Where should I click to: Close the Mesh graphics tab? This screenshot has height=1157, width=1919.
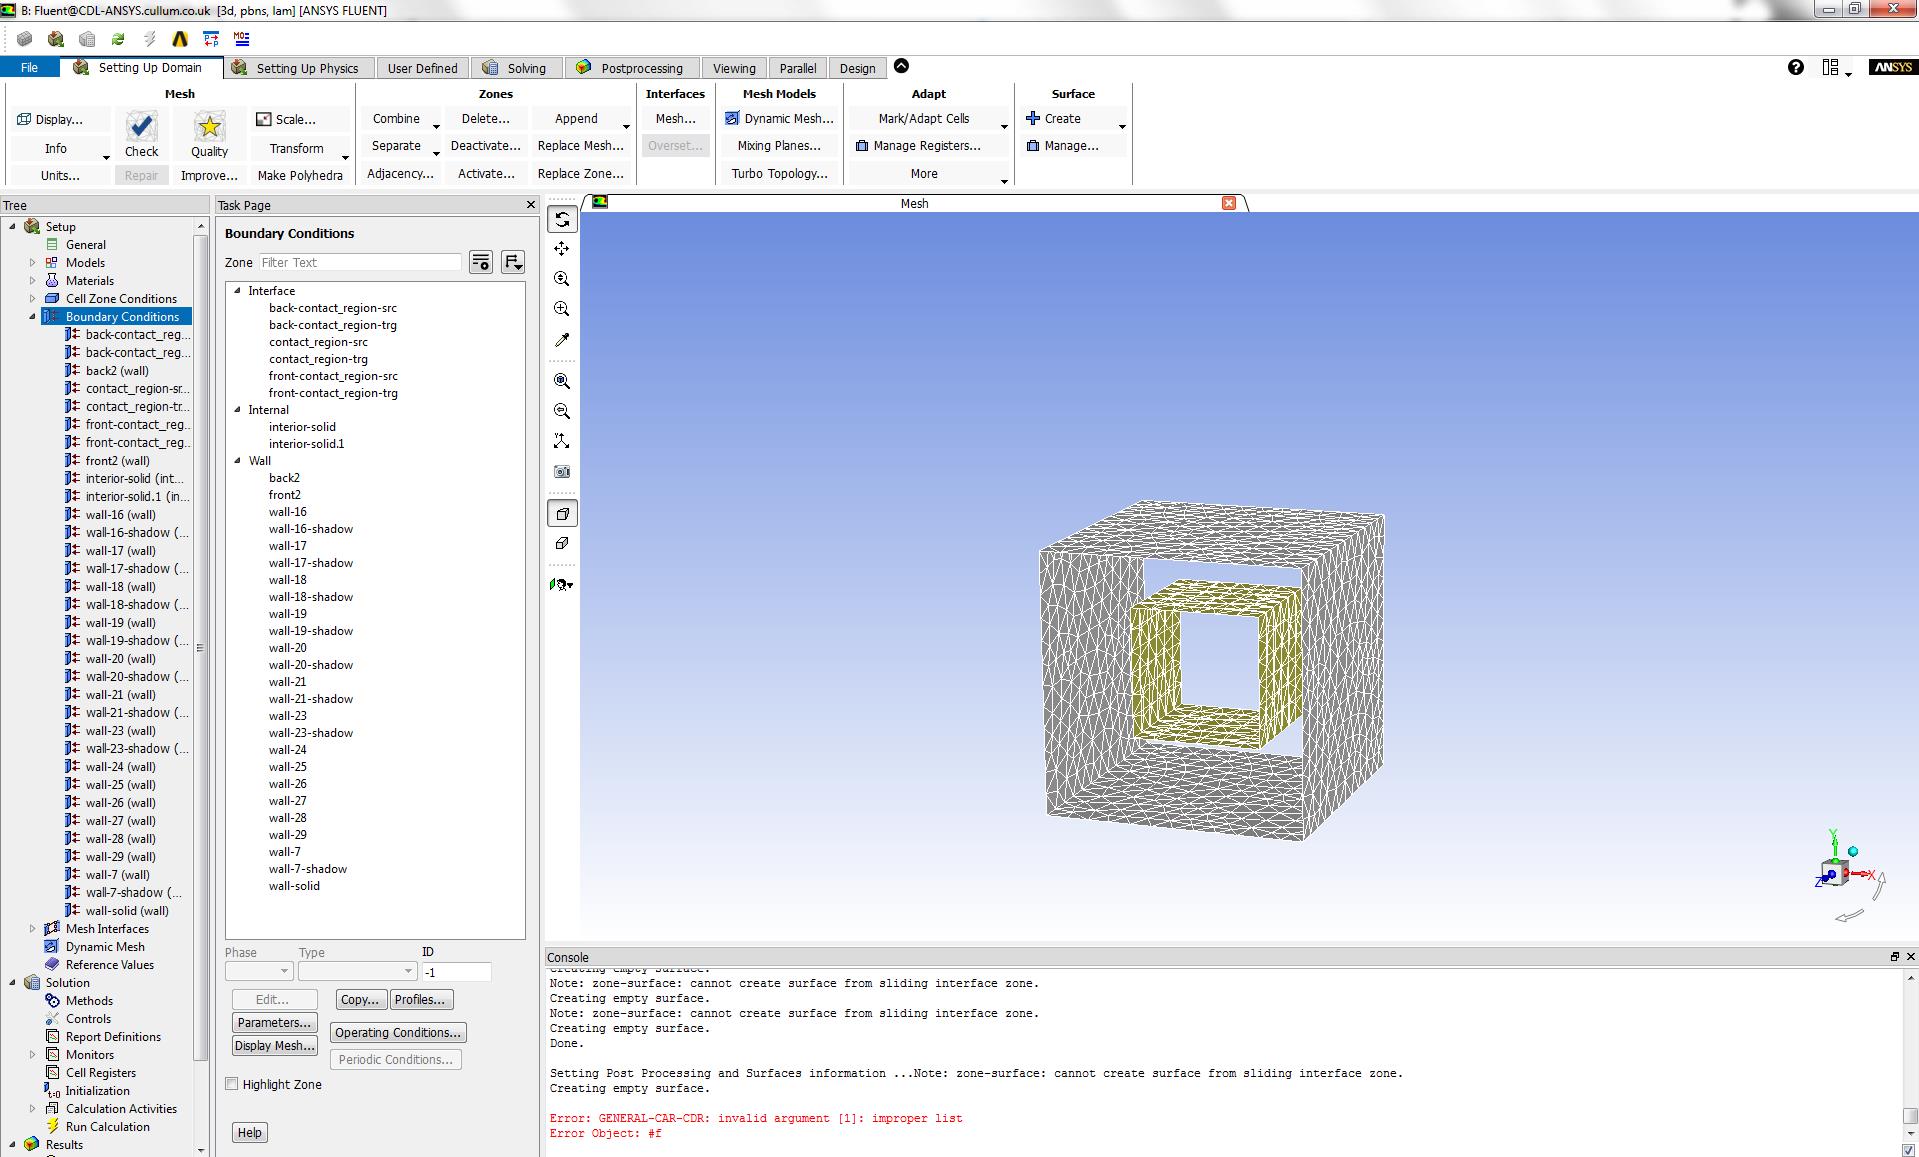[x=1229, y=203]
